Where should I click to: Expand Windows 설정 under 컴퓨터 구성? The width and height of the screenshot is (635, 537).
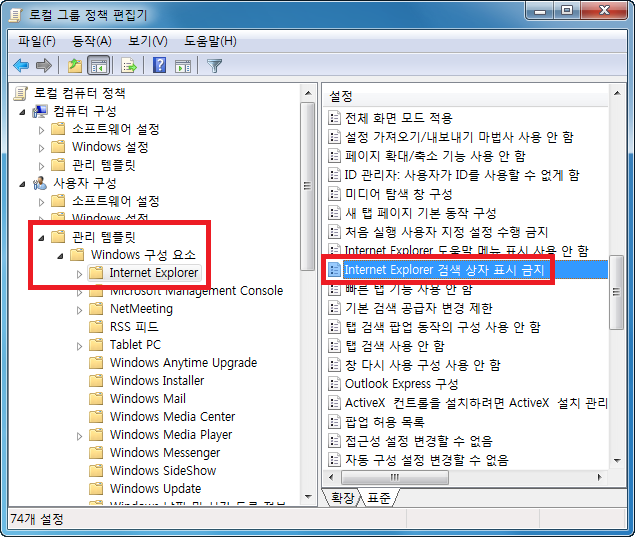click(41, 148)
